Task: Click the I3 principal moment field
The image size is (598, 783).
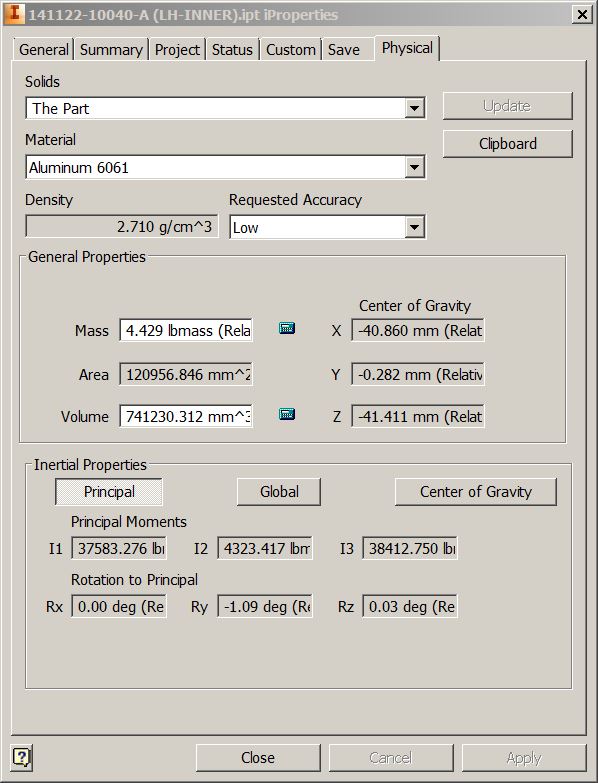Action: click(x=410, y=548)
